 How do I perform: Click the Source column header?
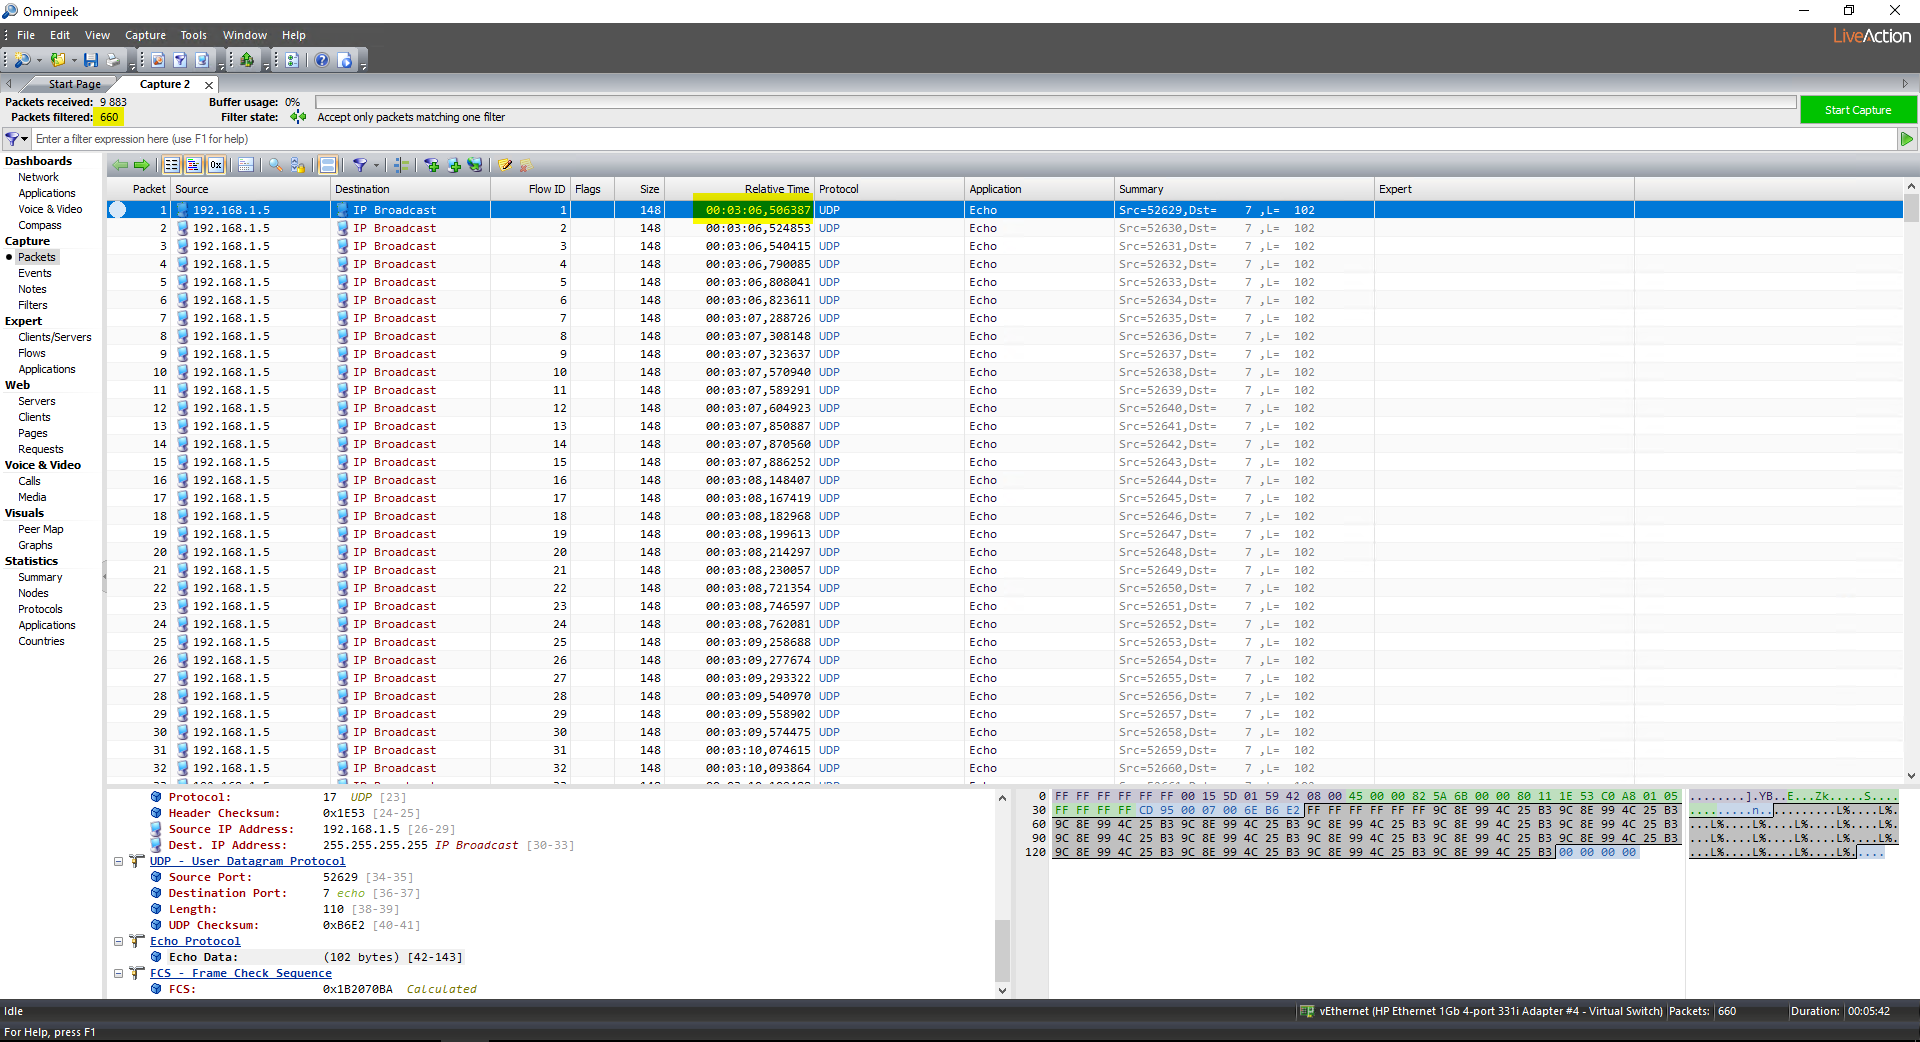250,189
